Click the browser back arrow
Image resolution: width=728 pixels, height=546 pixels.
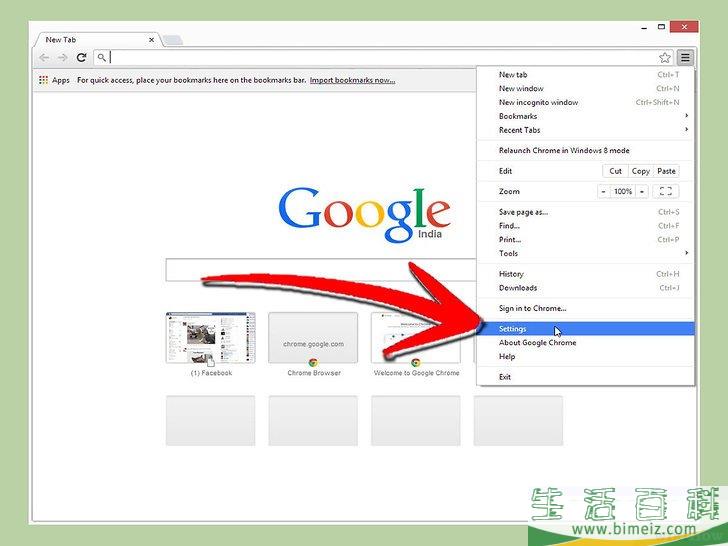coord(44,58)
